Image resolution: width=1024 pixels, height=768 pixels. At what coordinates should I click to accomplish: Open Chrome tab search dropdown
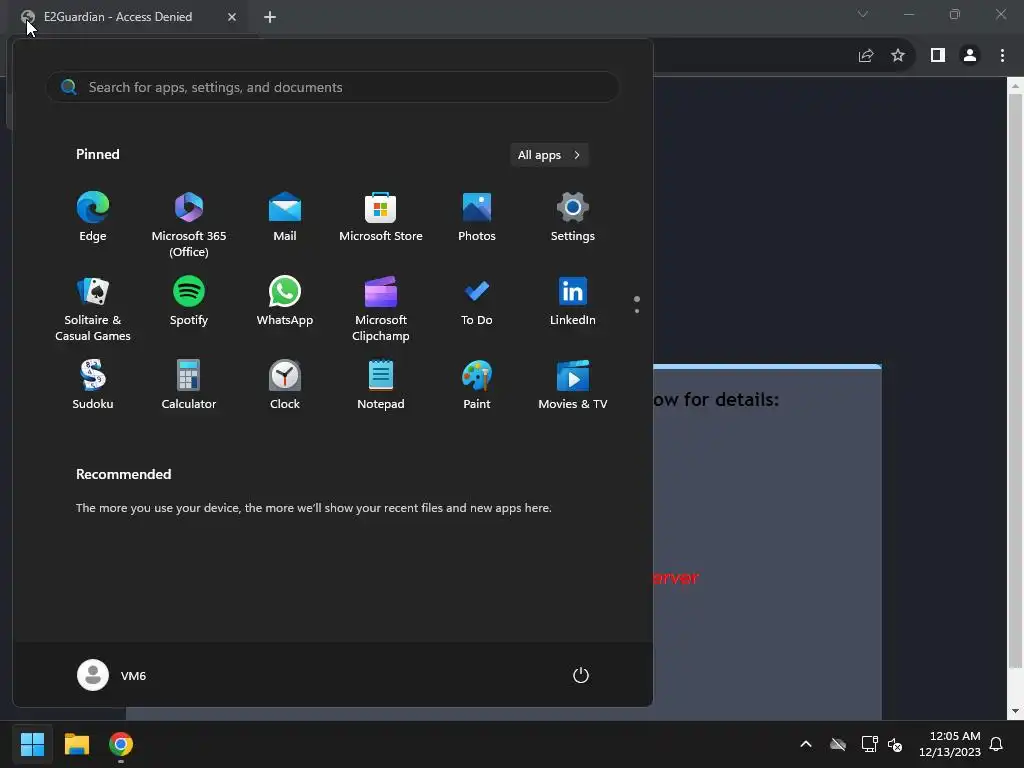863,14
